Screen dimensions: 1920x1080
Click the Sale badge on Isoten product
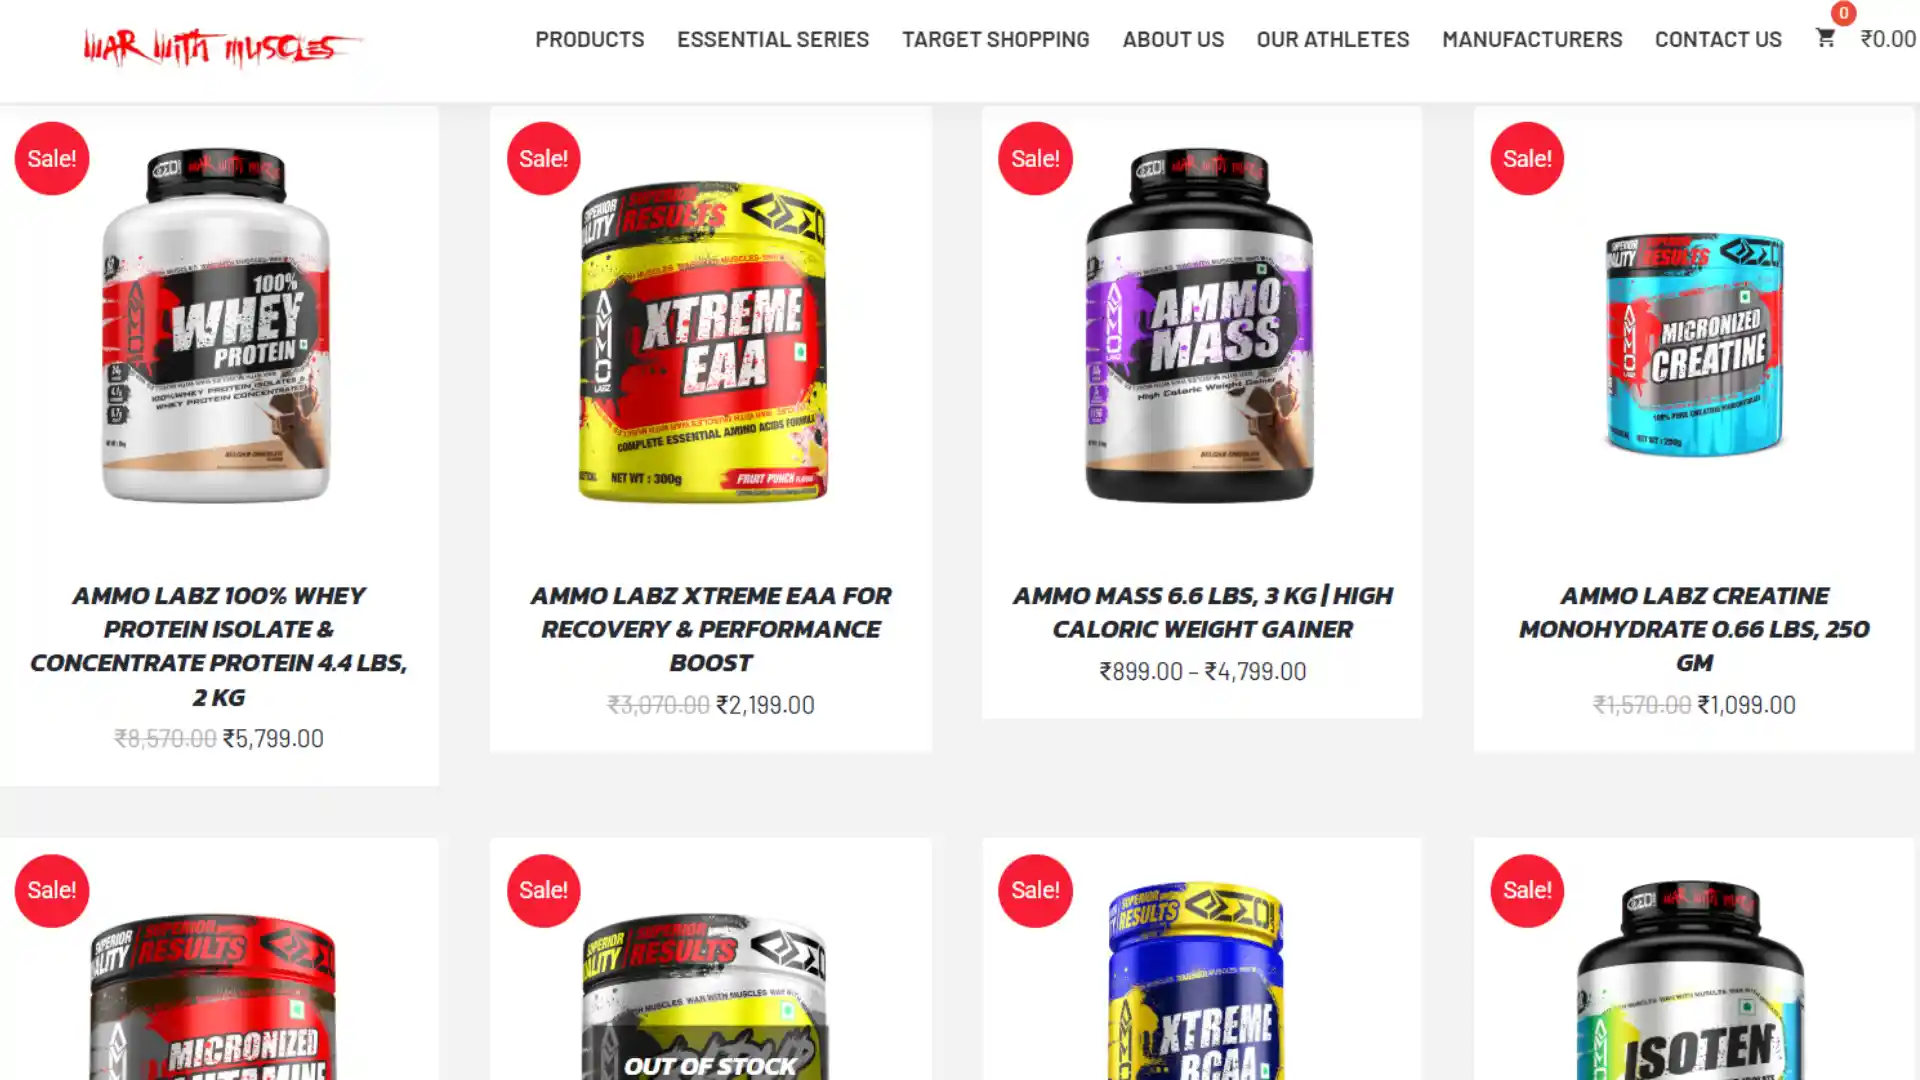click(1527, 890)
